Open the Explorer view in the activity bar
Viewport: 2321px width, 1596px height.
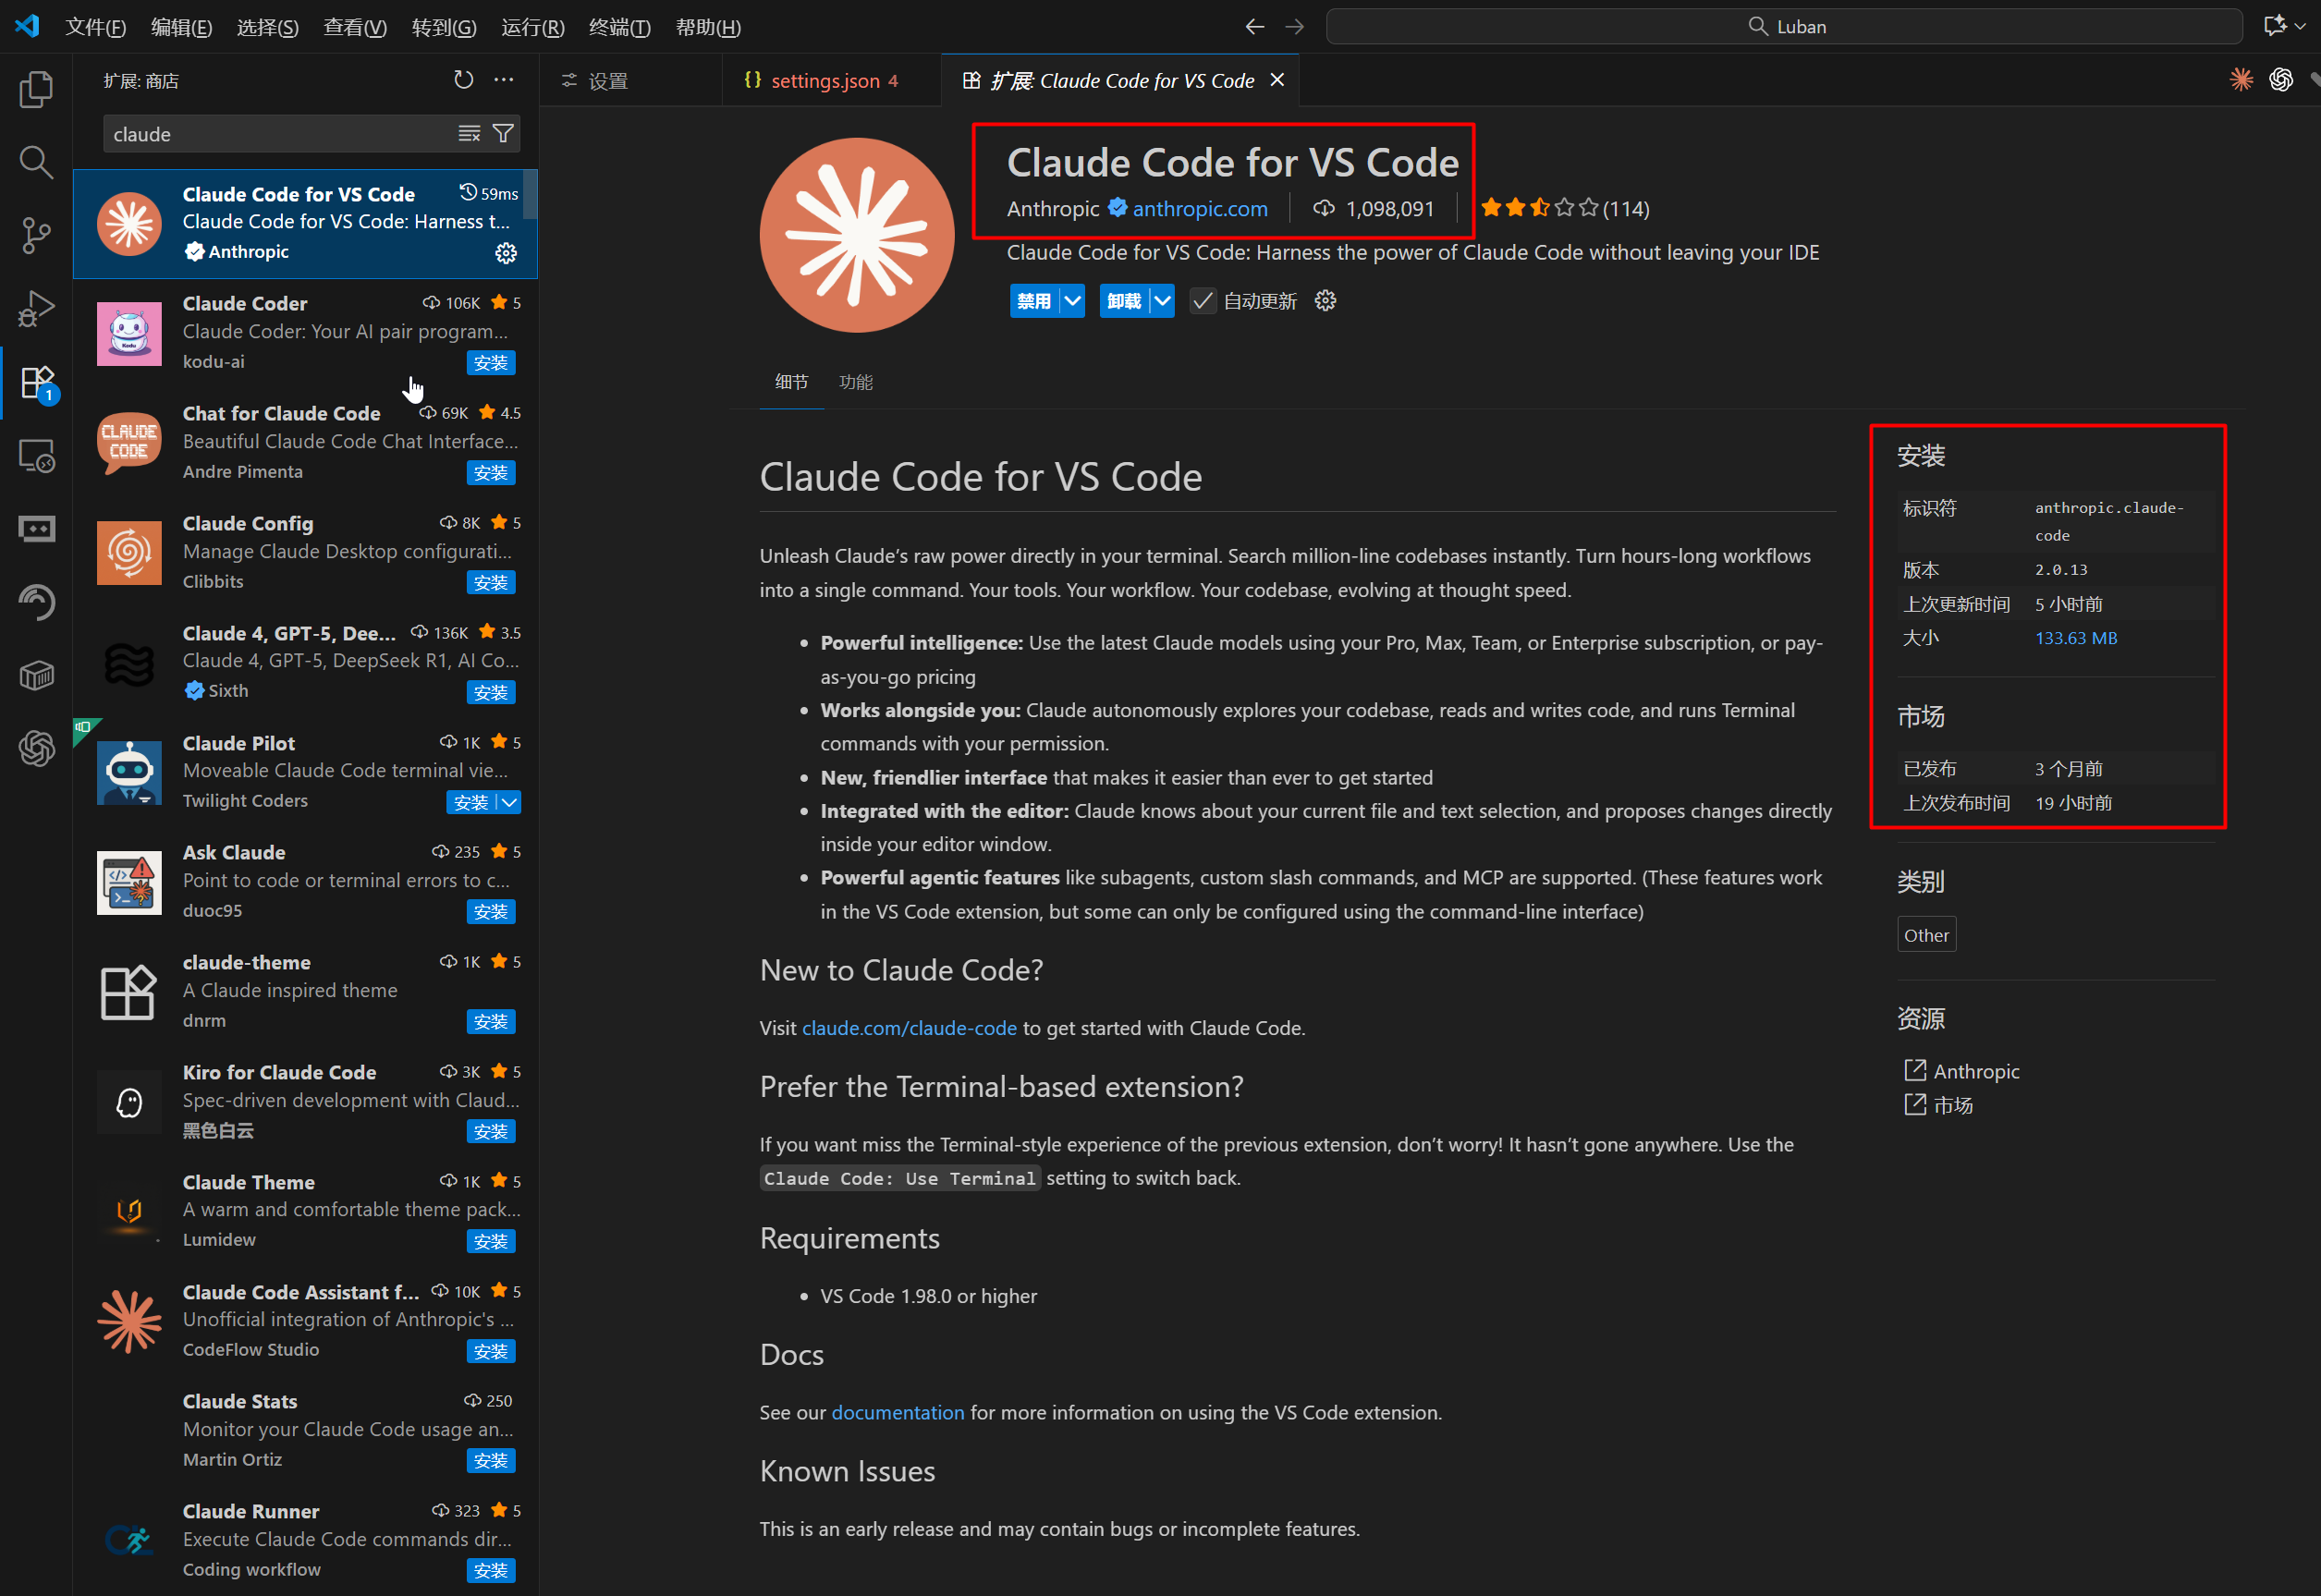click(x=36, y=90)
